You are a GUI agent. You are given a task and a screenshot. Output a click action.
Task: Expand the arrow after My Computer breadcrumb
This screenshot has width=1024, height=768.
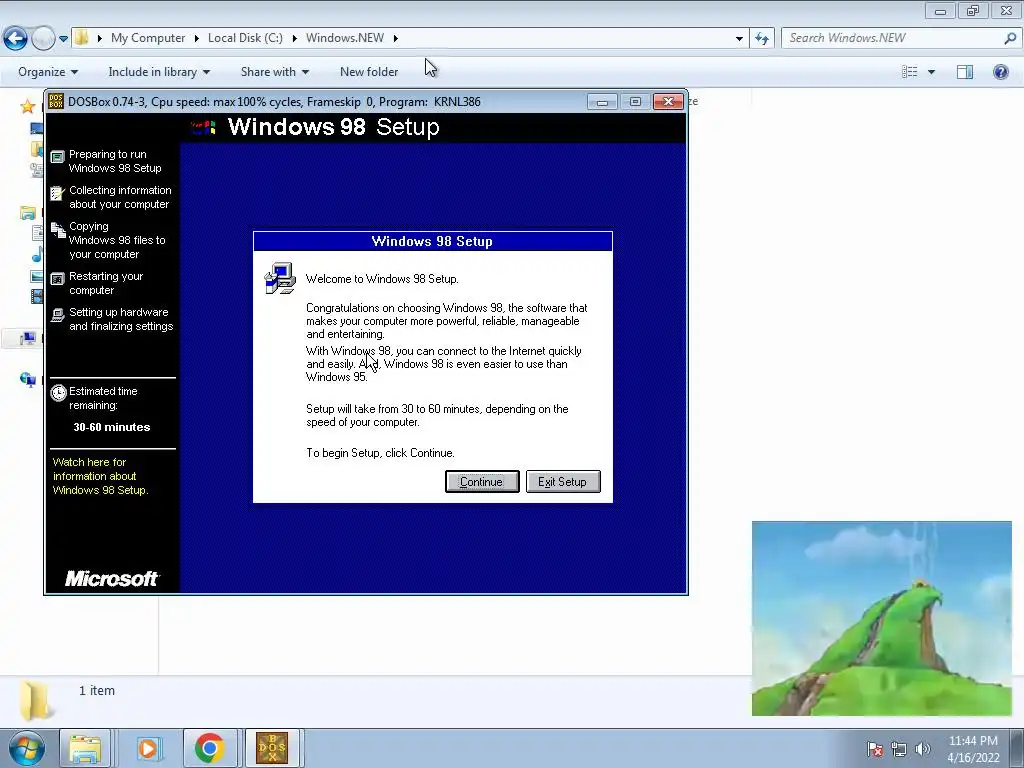tap(196, 38)
